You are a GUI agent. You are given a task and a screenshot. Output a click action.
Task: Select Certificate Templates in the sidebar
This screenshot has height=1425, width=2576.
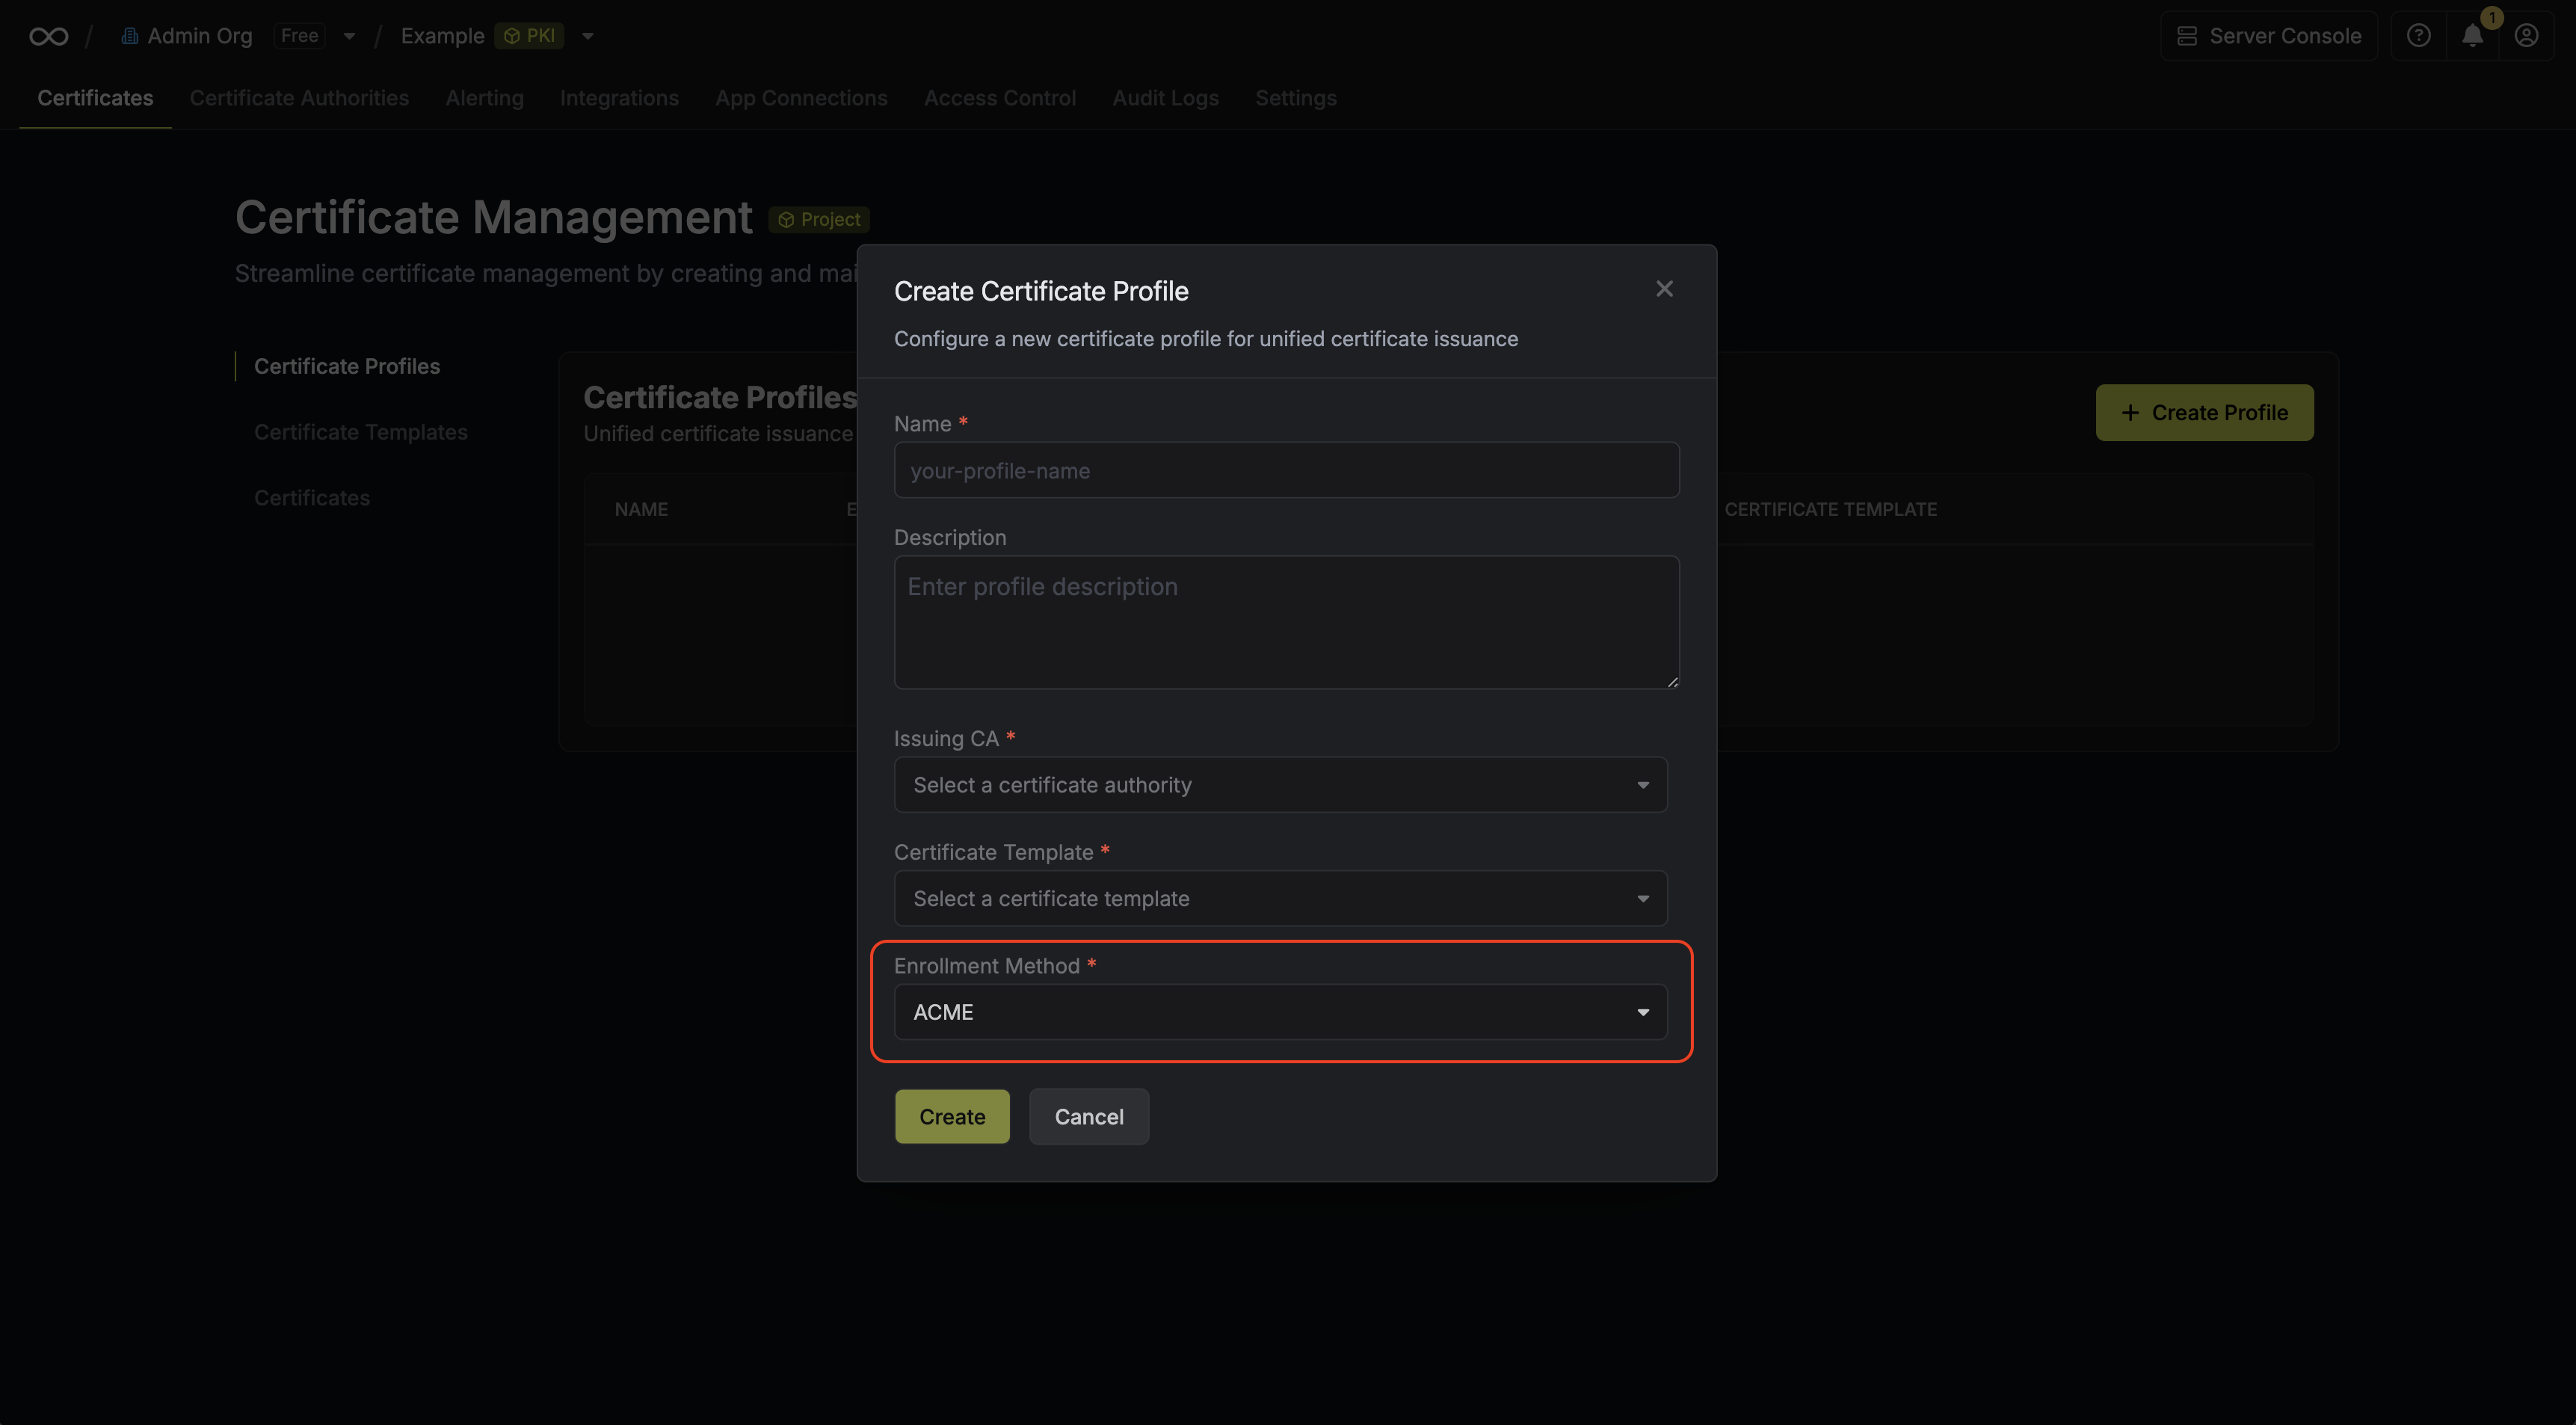pyautogui.click(x=360, y=432)
